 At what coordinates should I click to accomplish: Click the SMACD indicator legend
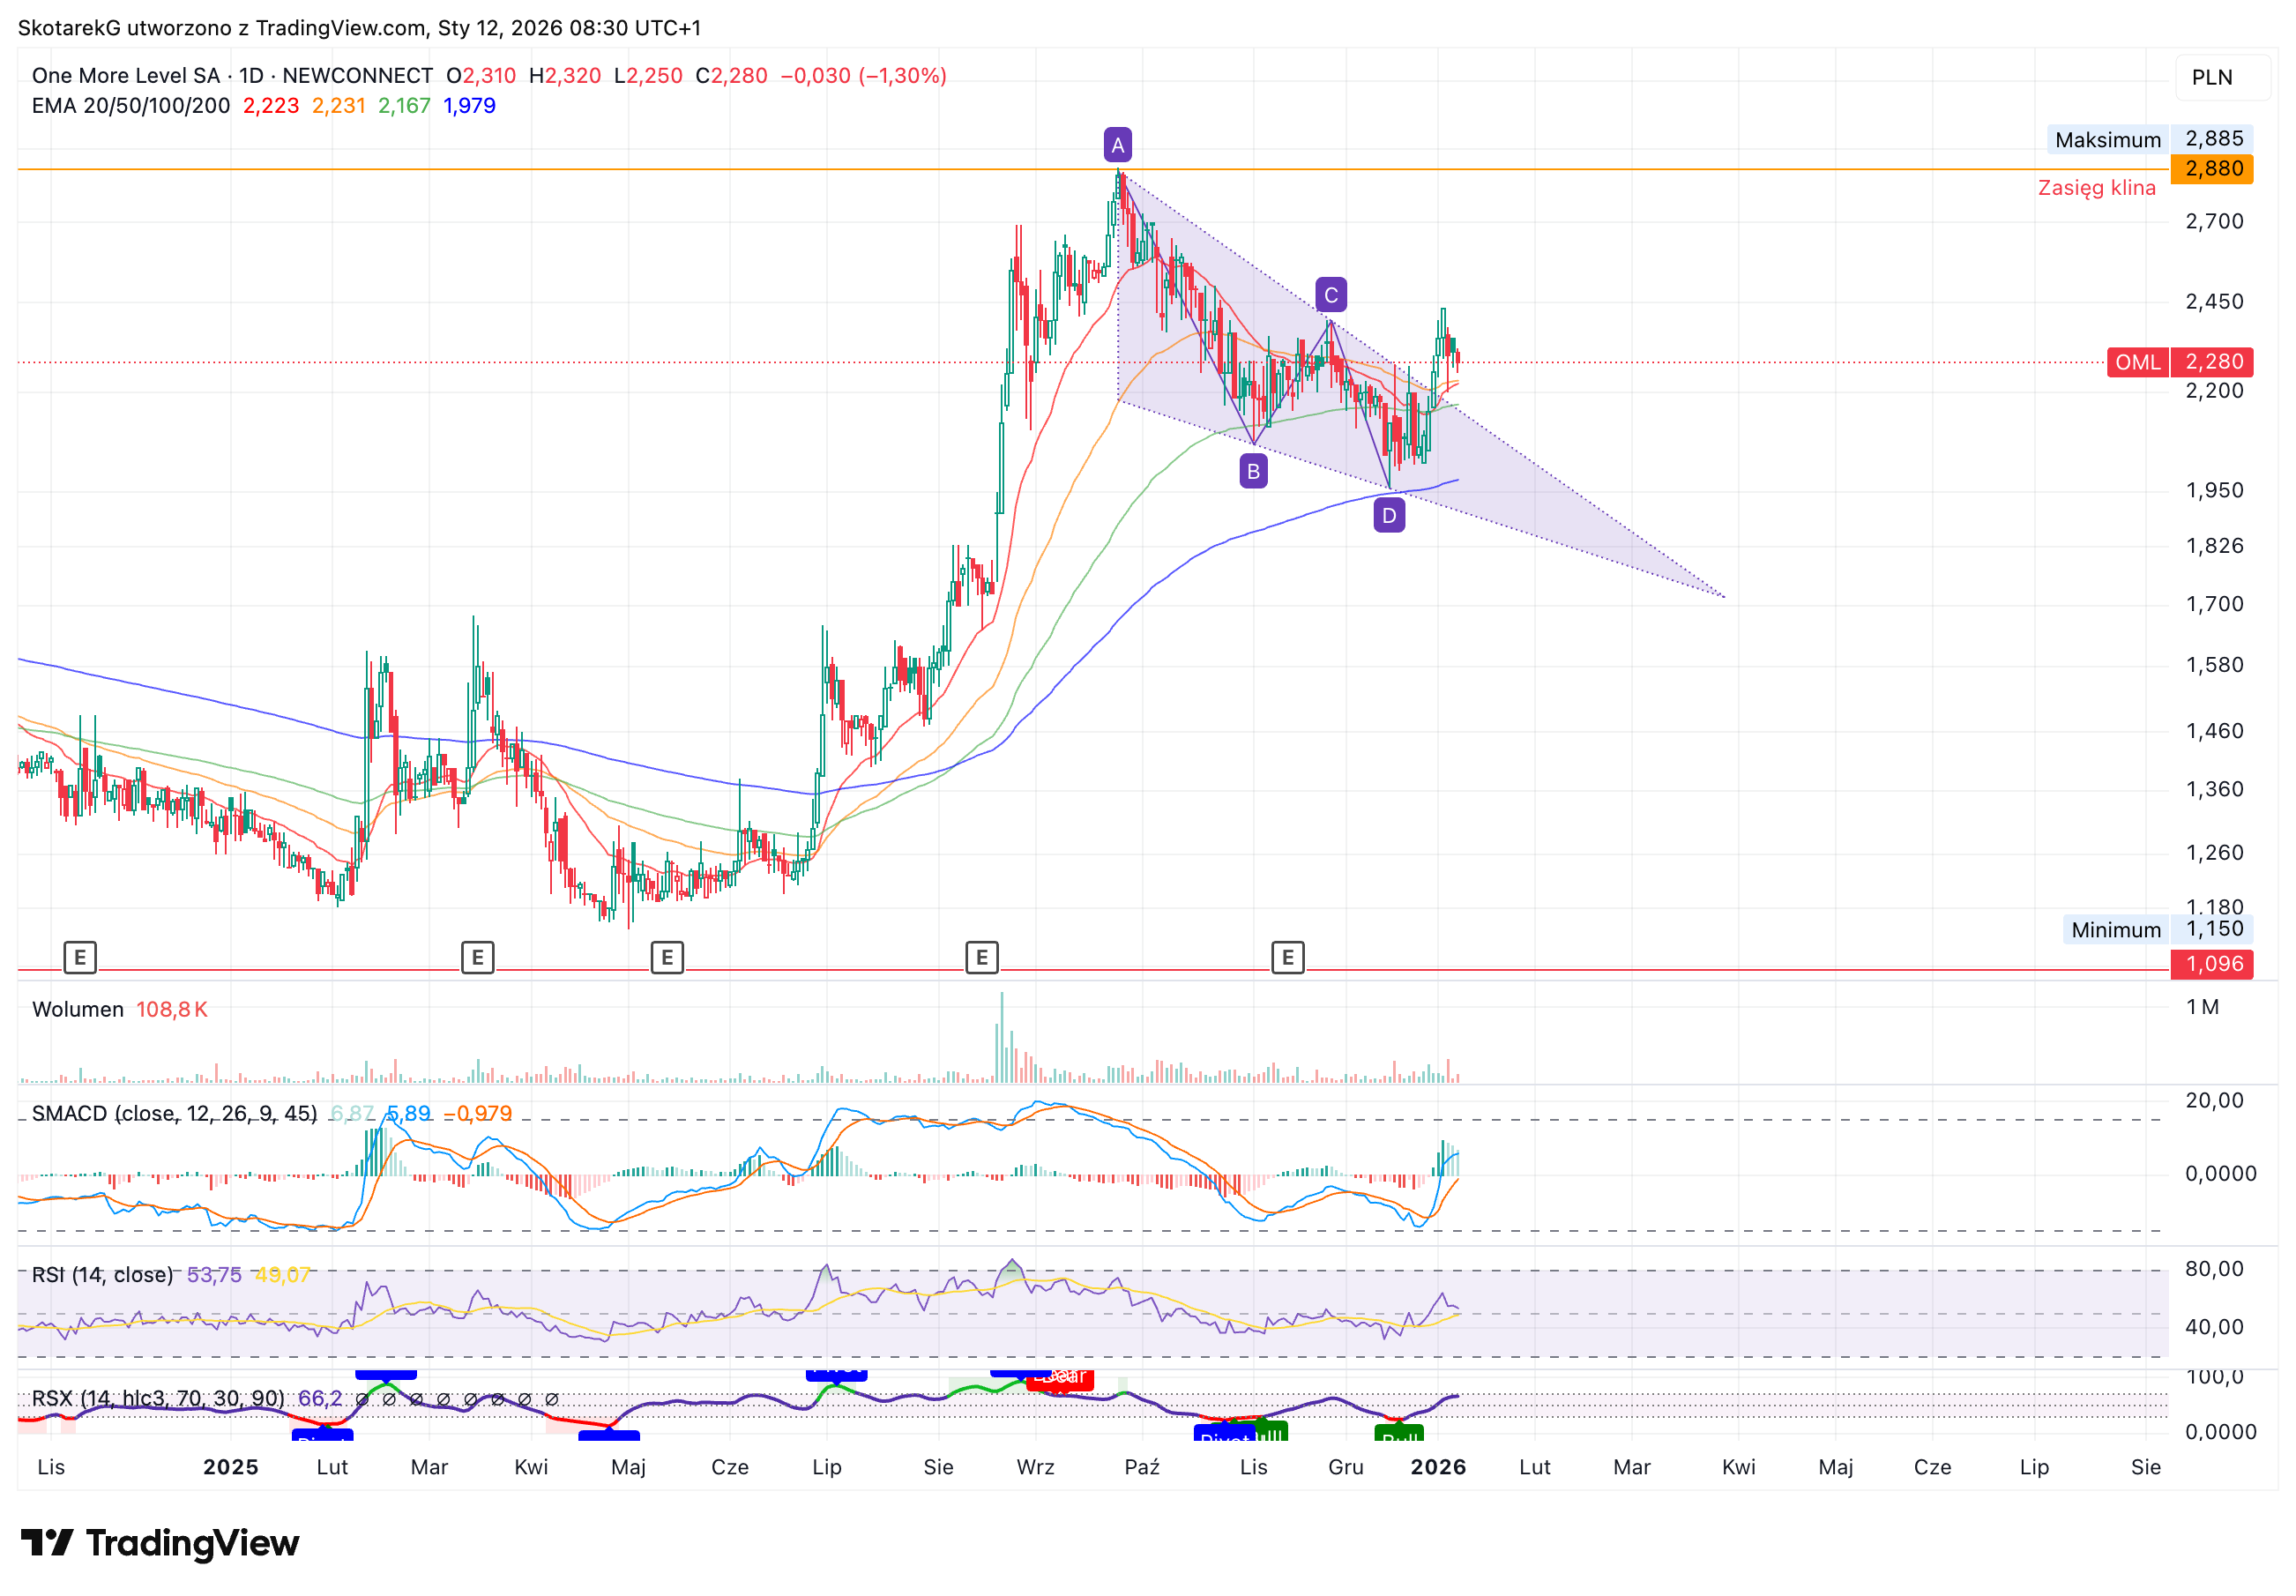click(175, 1114)
